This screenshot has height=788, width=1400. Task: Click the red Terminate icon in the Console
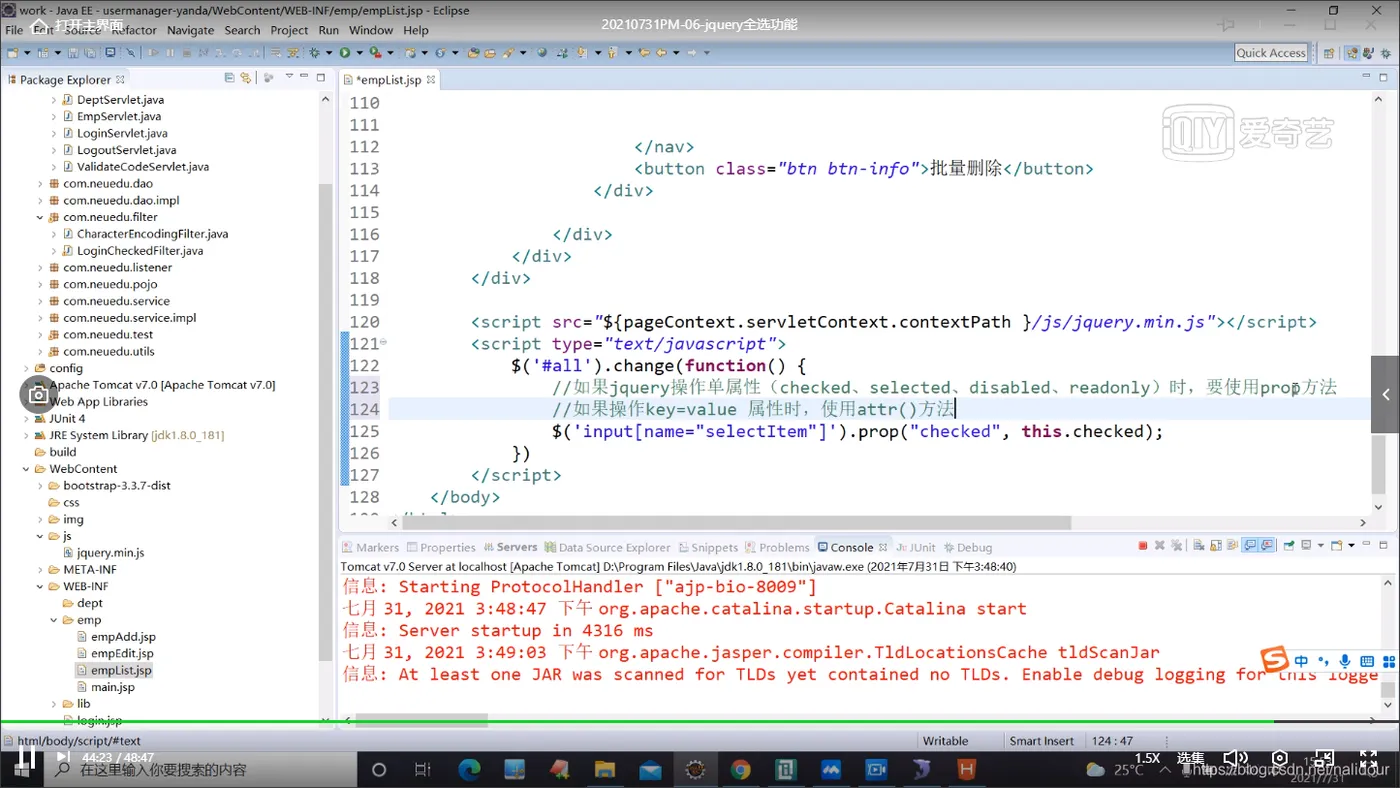click(1142, 546)
